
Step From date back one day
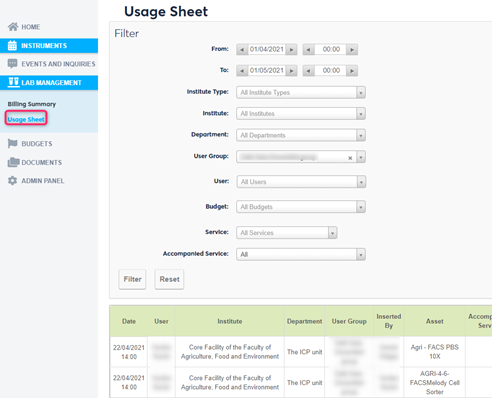(242, 50)
